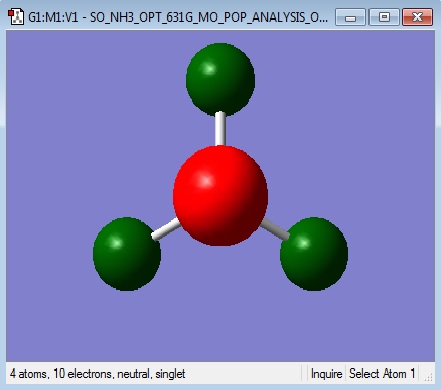
Task: Click the atoms and electrons summary text
Action: point(98,374)
